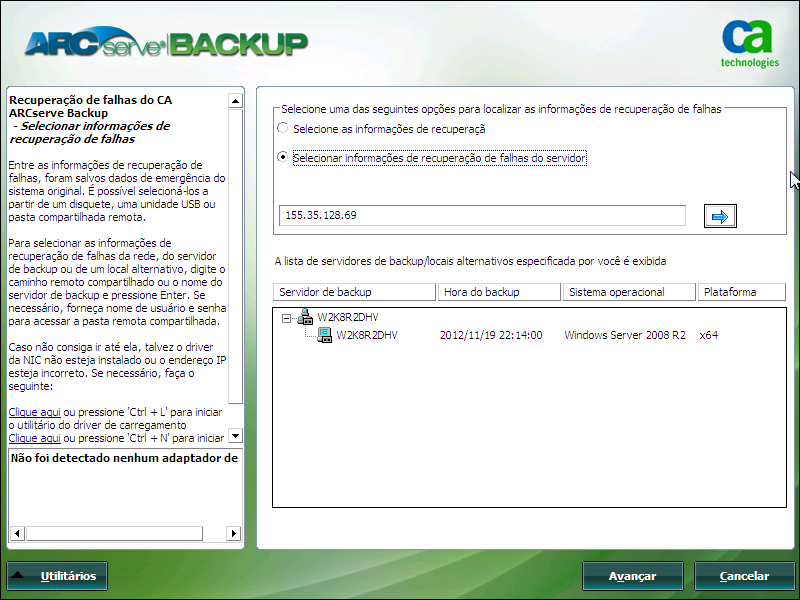Click the ARCserve Backup logo
This screenshot has height=600, width=800.
tap(166, 43)
